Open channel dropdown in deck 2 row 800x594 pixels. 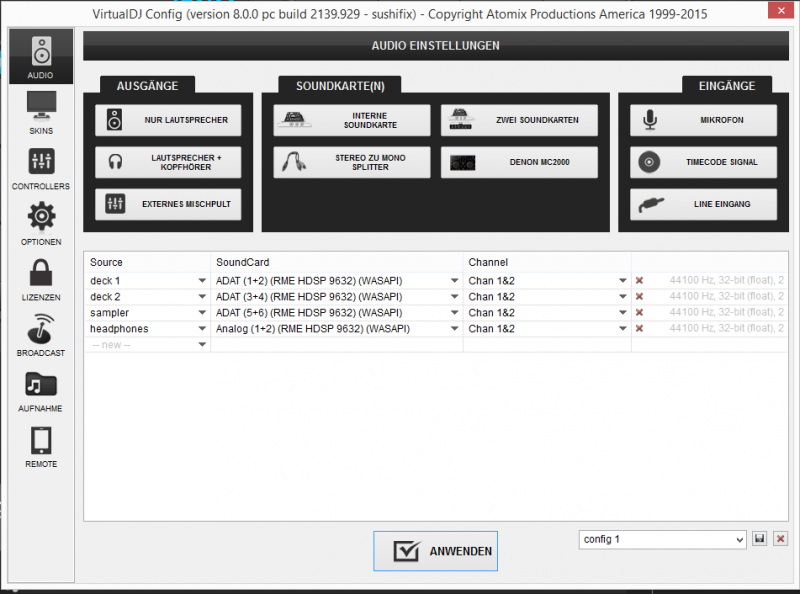click(x=622, y=296)
